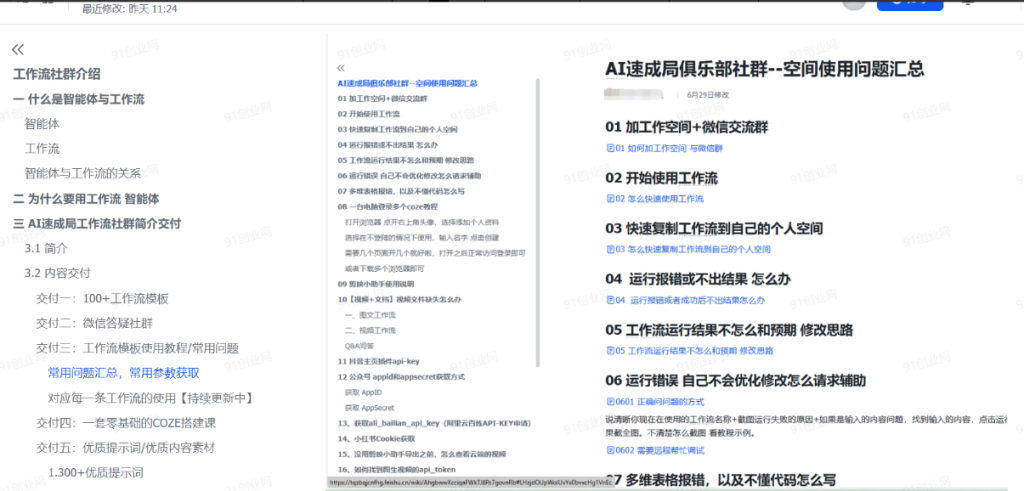Screen dimensions: 1024x491
Task: Select inner outline 05 工作流运行结果不怎么和预期 修改思路
Action: 406,160
